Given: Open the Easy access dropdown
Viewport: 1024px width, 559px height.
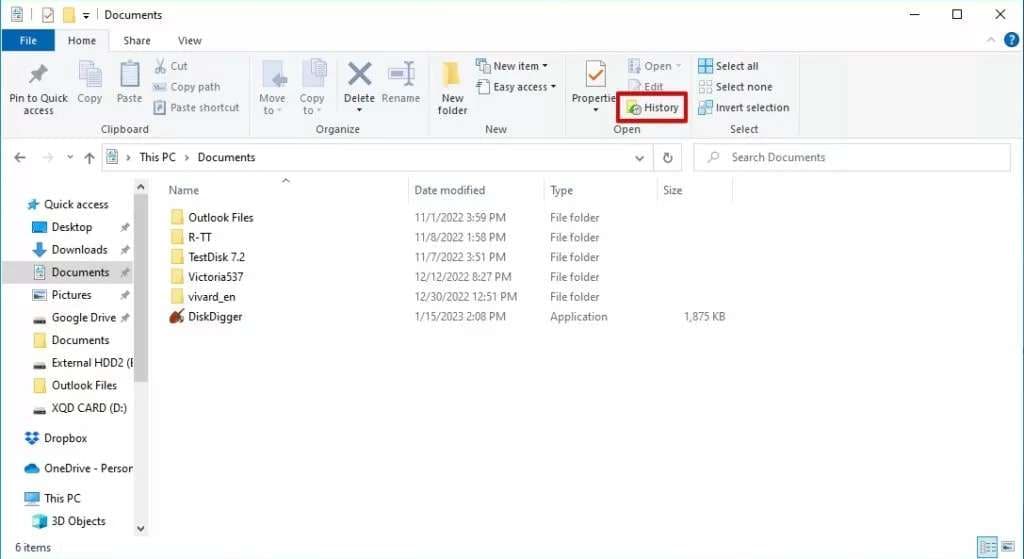Looking at the screenshot, I should click(x=516, y=87).
